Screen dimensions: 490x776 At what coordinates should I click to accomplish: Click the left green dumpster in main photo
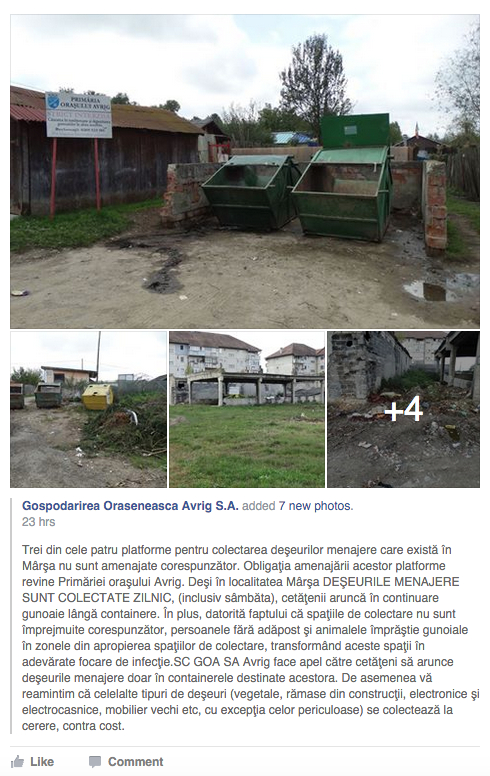pos(250,192)
